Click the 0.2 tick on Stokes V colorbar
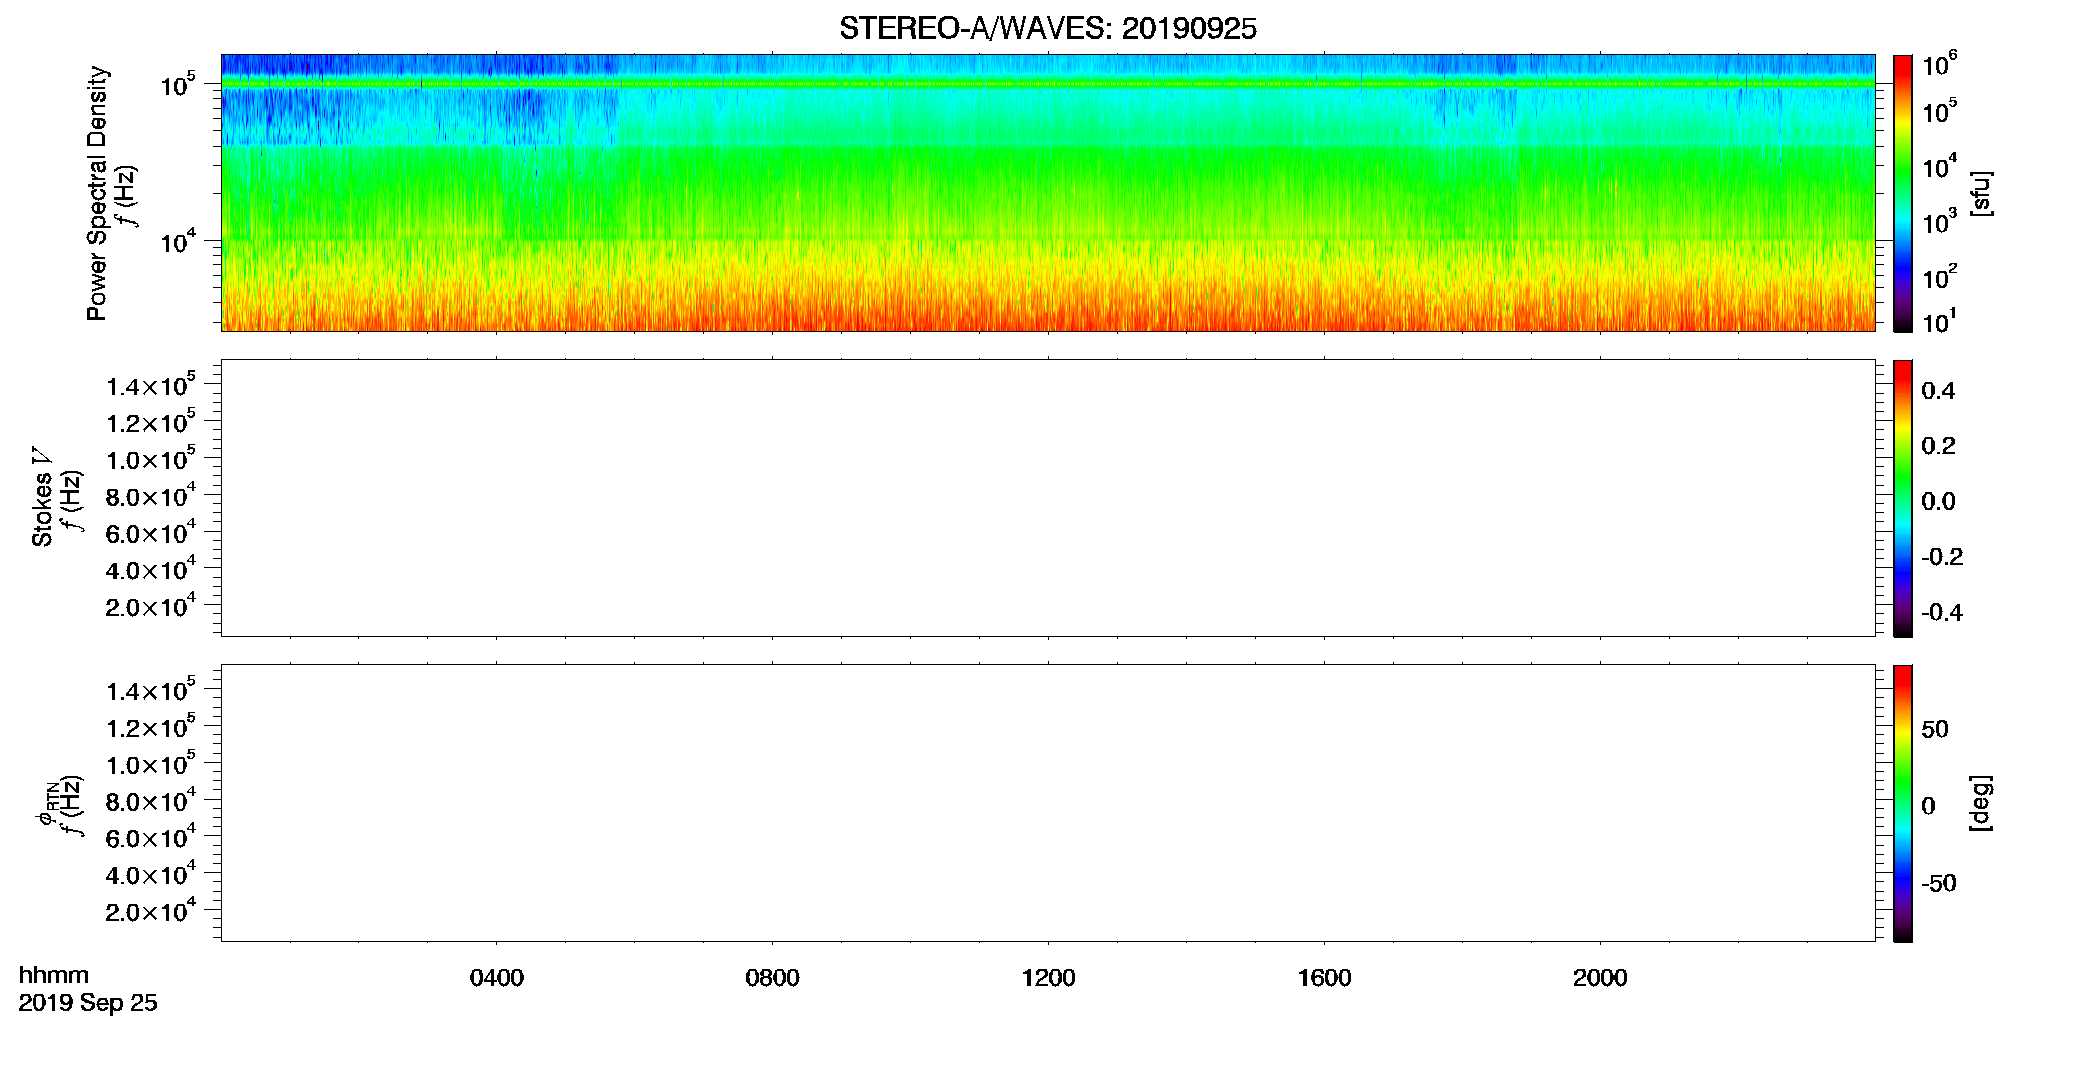 1938,446
